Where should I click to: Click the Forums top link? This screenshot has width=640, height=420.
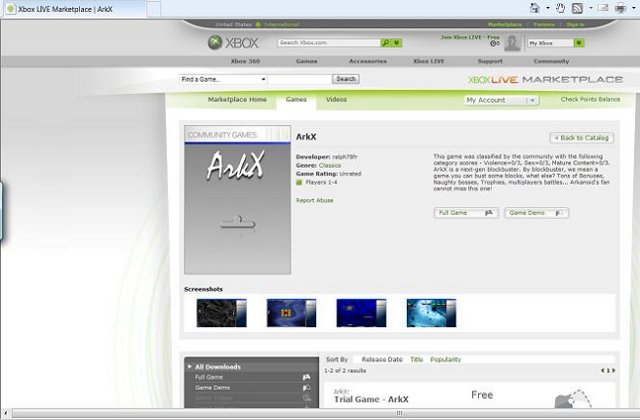tap(544, 24)
